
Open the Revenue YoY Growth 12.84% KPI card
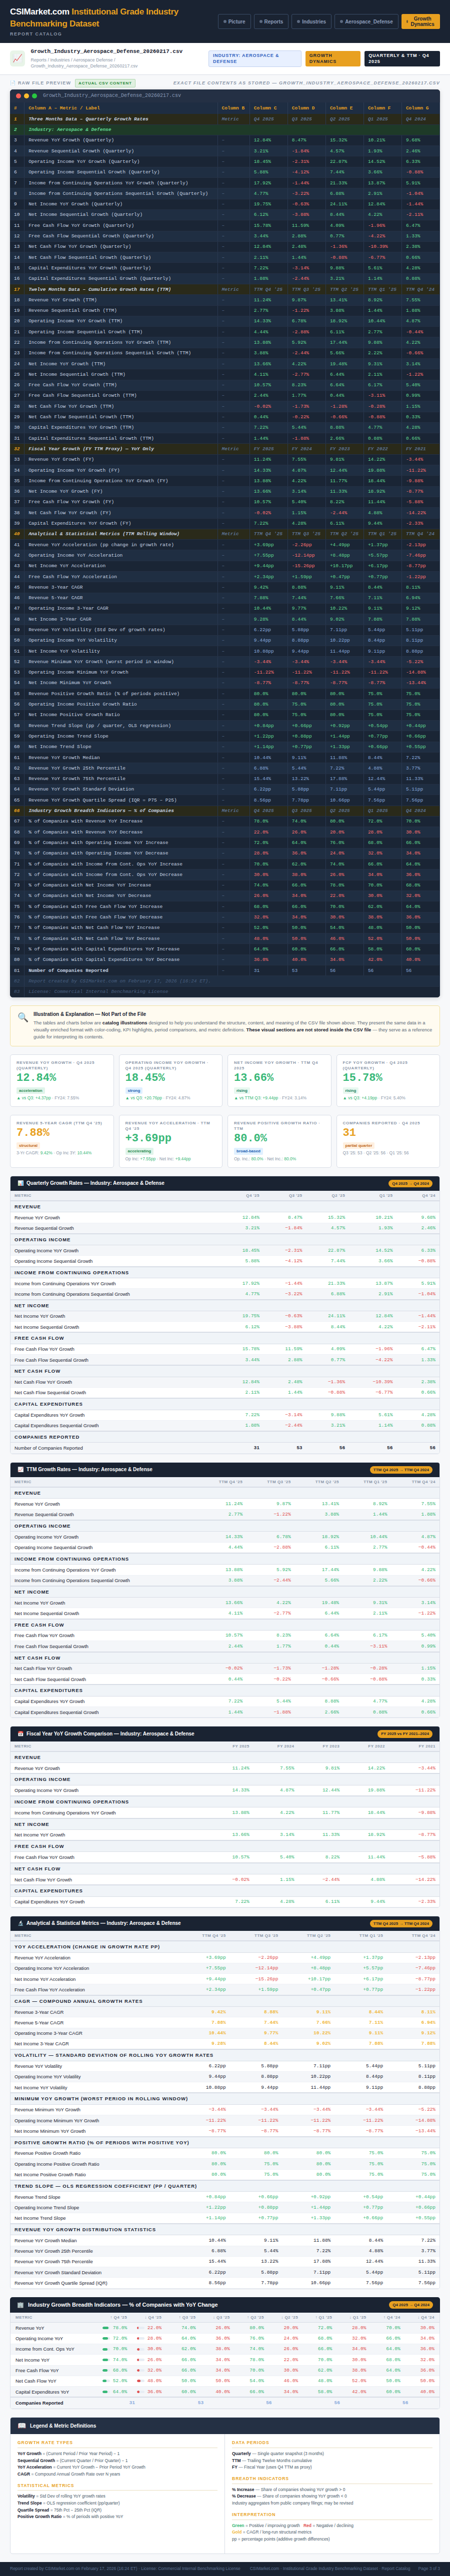coord(62,1080)
